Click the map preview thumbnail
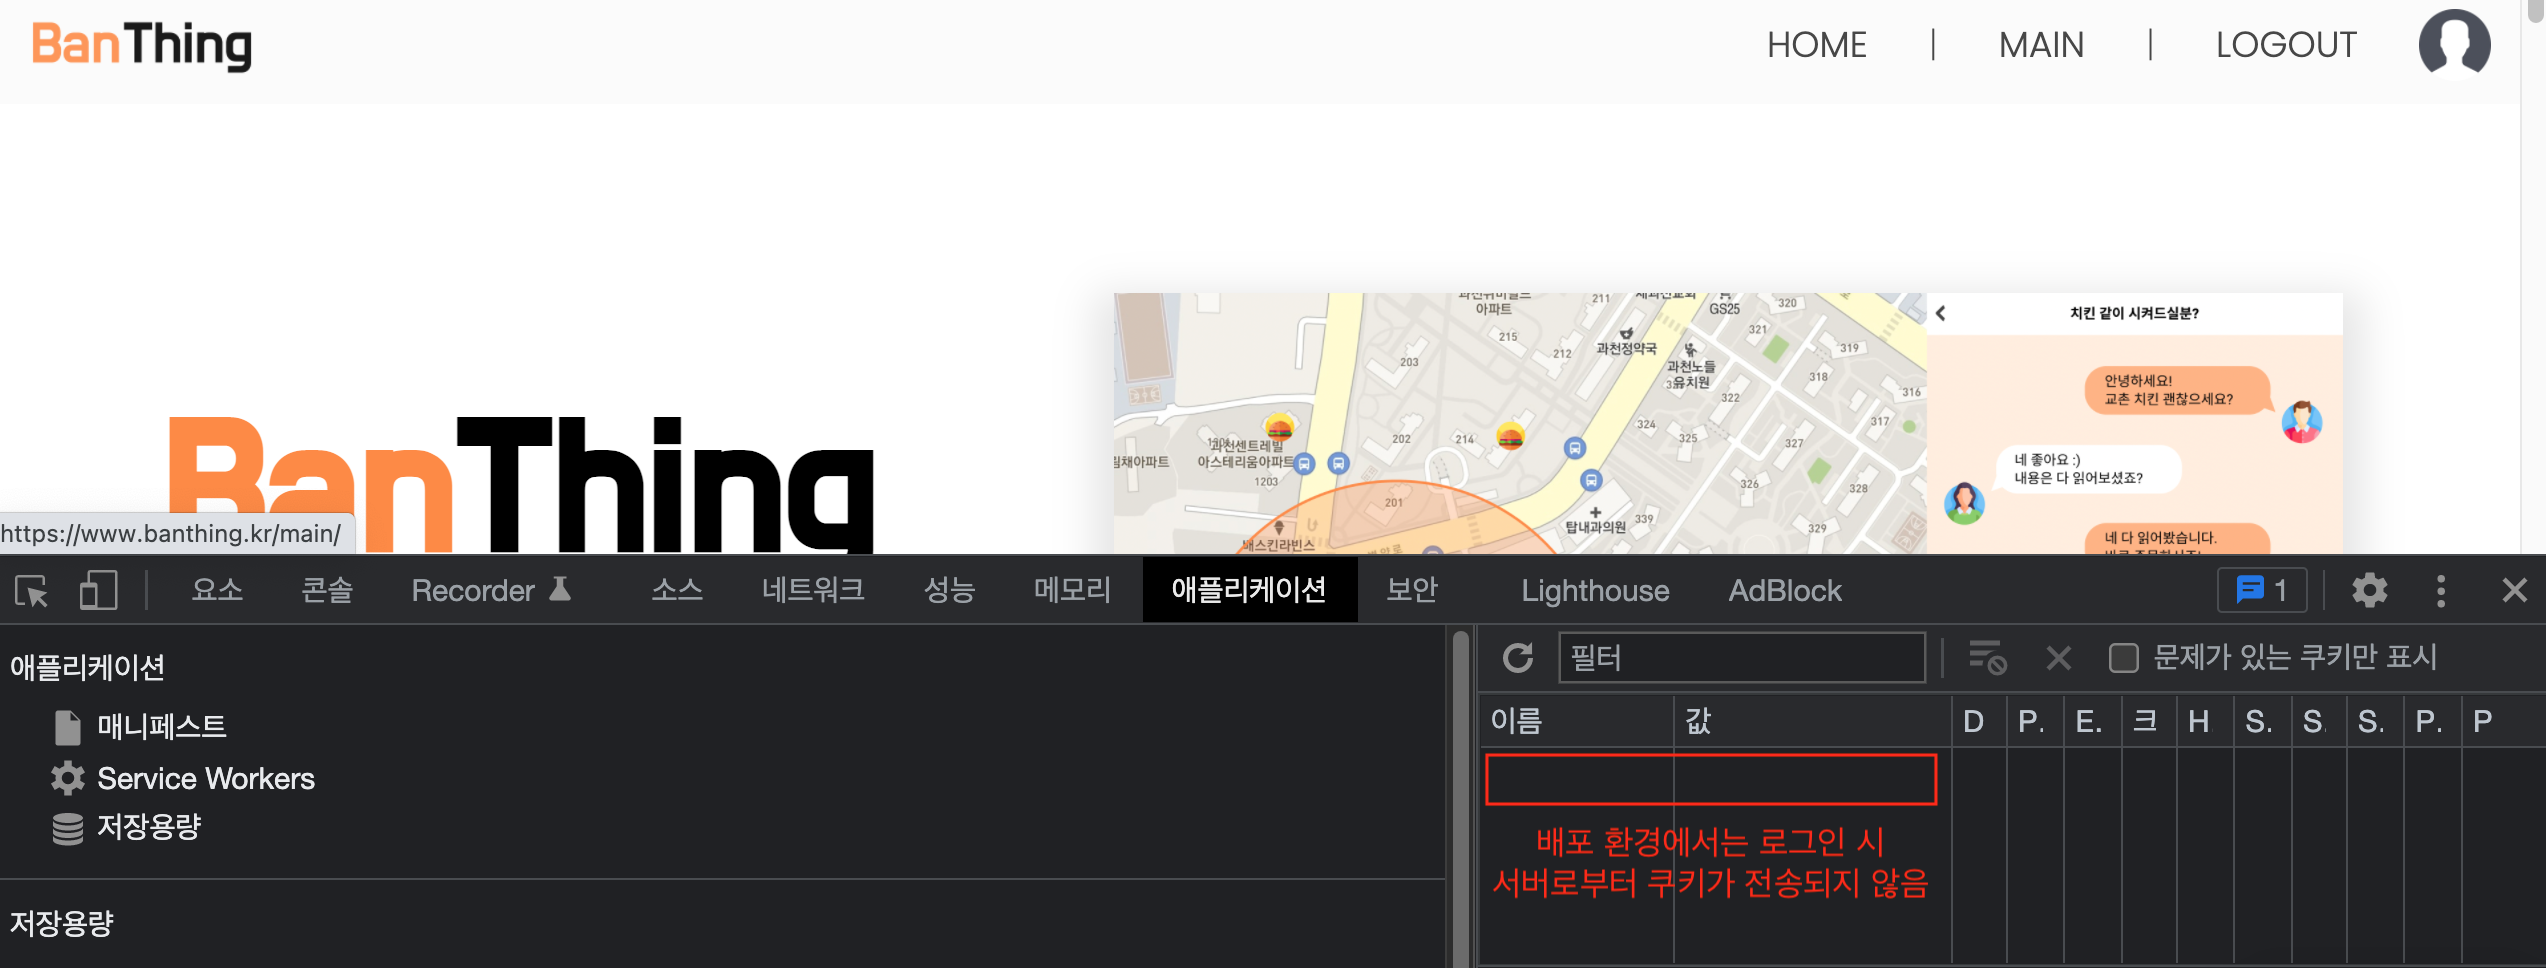Viewport: 2546px width, 968px height. click(x=1519, y=423)
